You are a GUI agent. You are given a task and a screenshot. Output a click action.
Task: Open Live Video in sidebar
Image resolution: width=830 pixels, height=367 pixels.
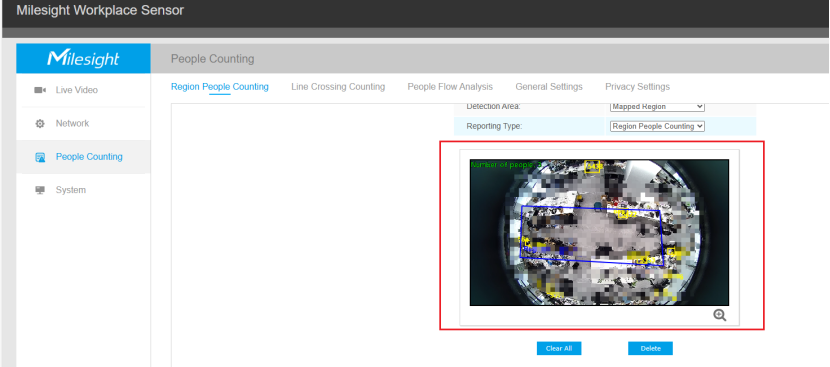tap(83, 90)
